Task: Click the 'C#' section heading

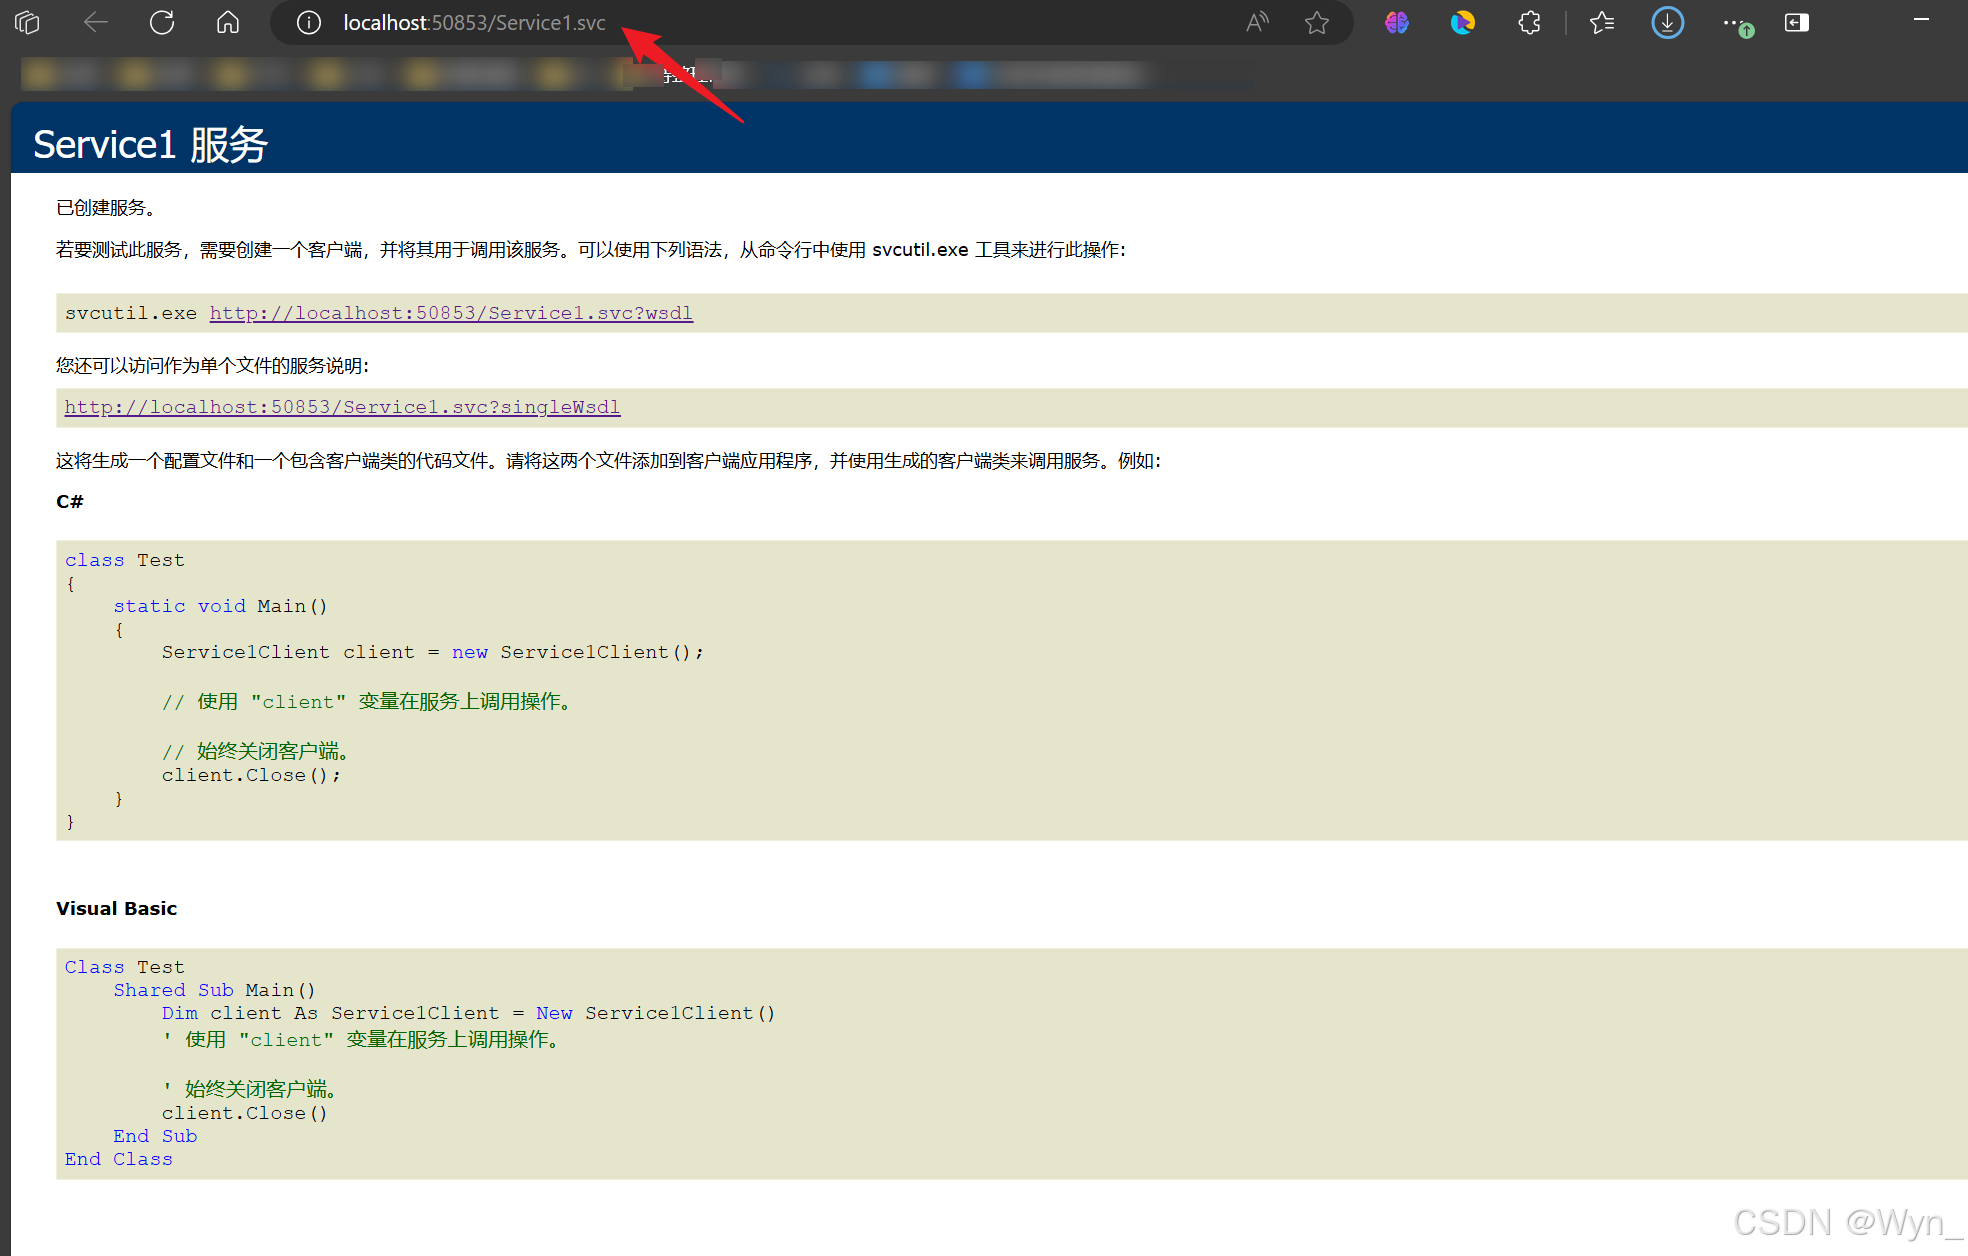Action: point(70,502)
